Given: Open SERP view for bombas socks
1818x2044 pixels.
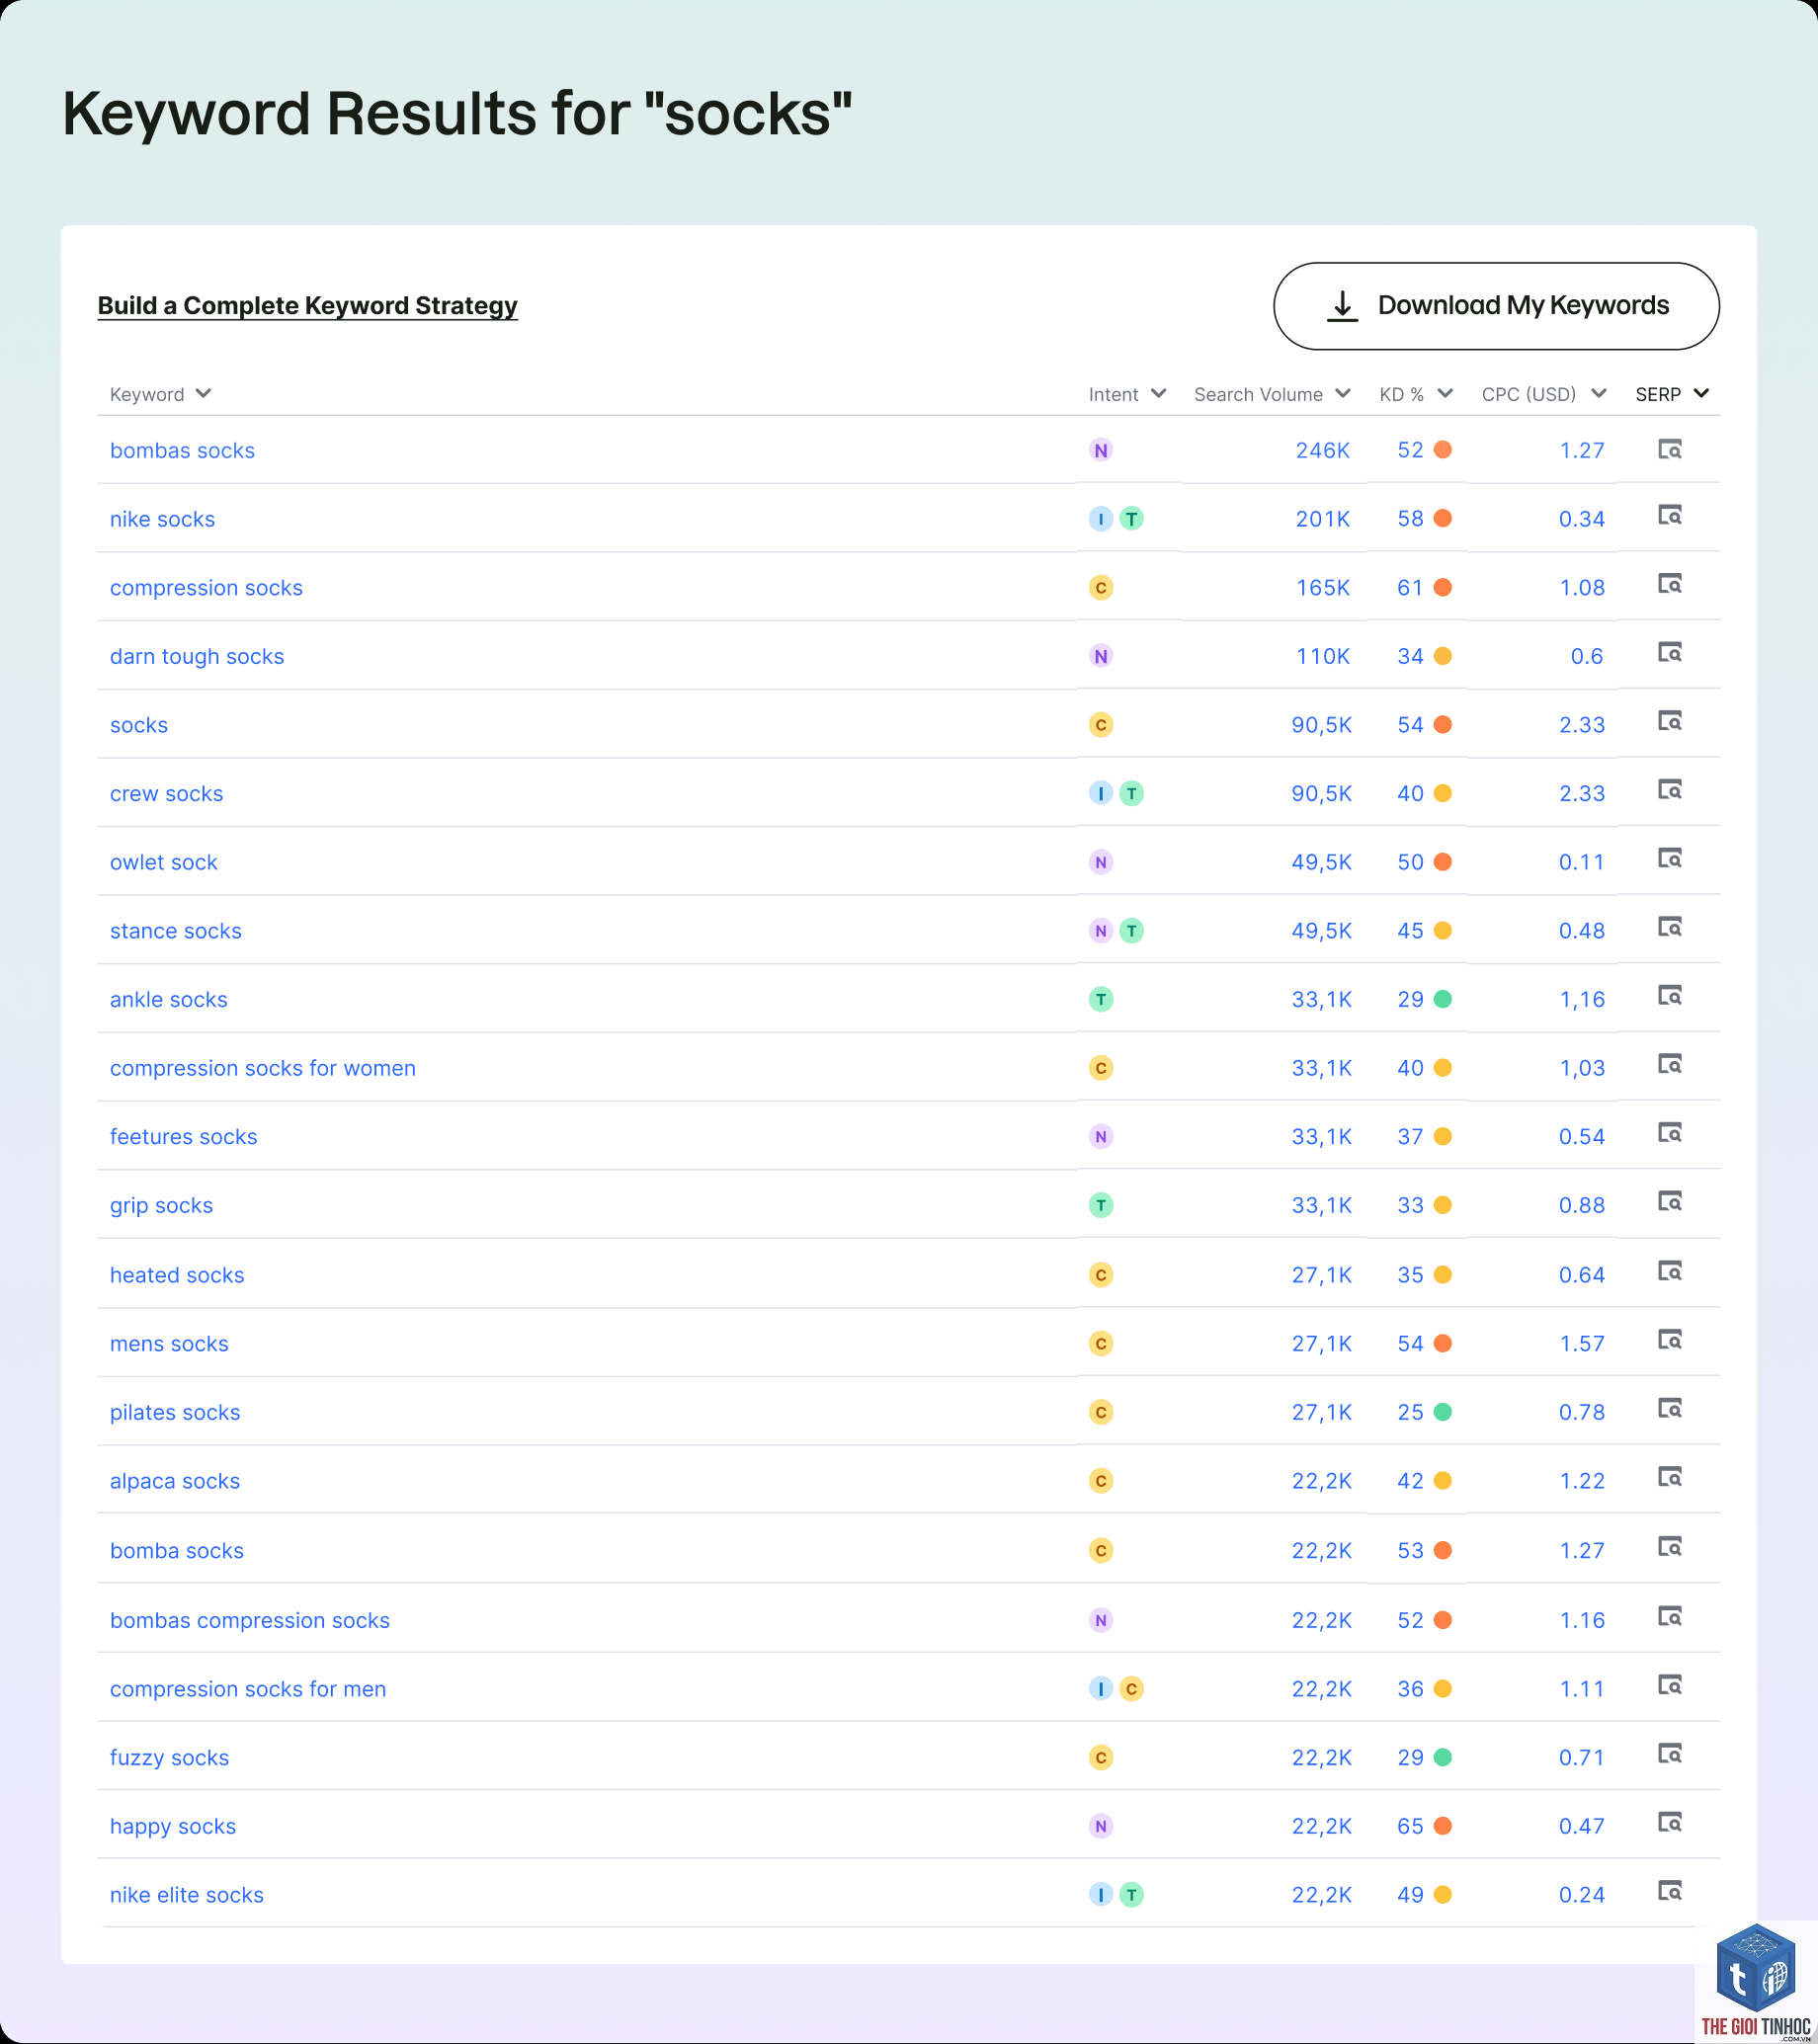Looking at the screenshot, I should 1669,449.
